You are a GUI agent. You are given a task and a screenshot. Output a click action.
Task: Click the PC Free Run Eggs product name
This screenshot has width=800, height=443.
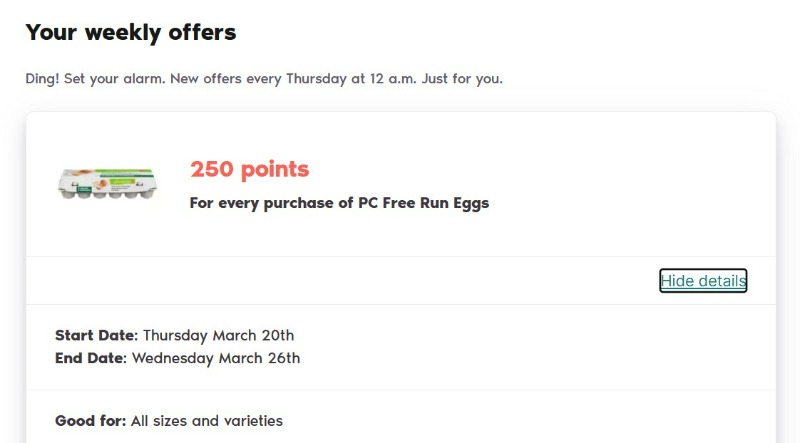(x=423, y=203)
